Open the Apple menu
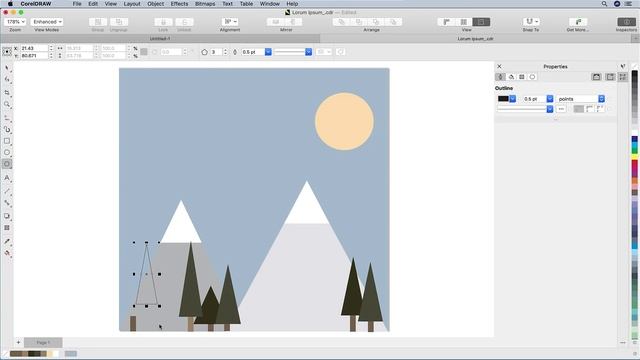Viewport: 640px width, 360px height. coord(10,4)
